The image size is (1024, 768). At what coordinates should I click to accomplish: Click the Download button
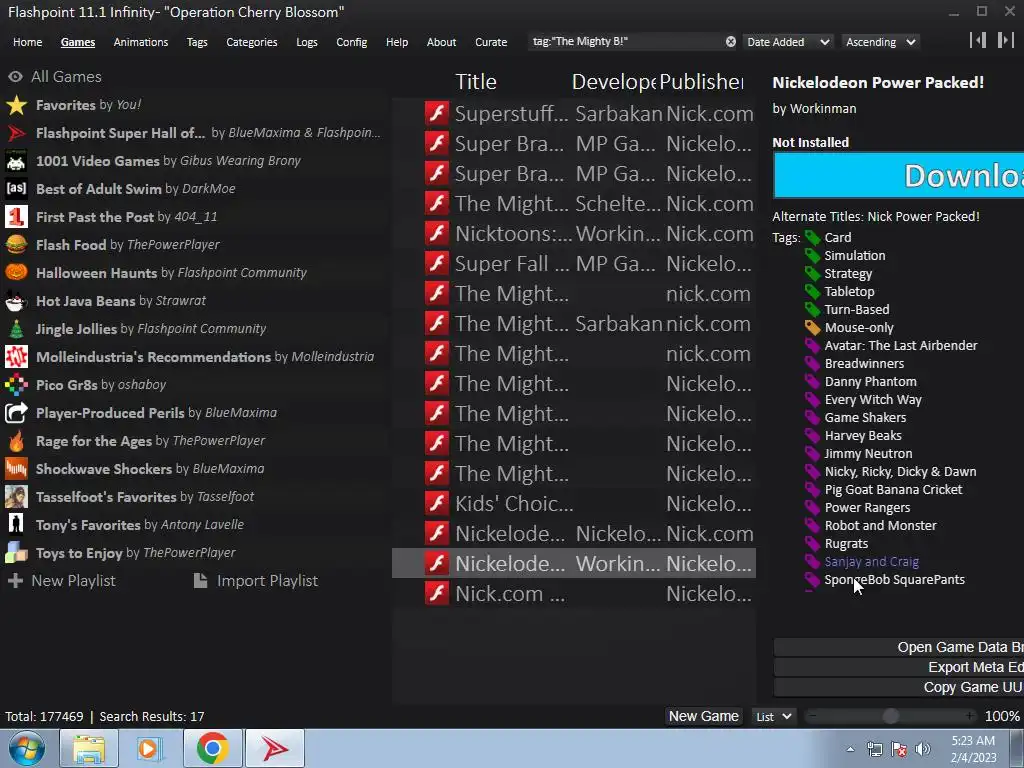(x=899, y=175)
